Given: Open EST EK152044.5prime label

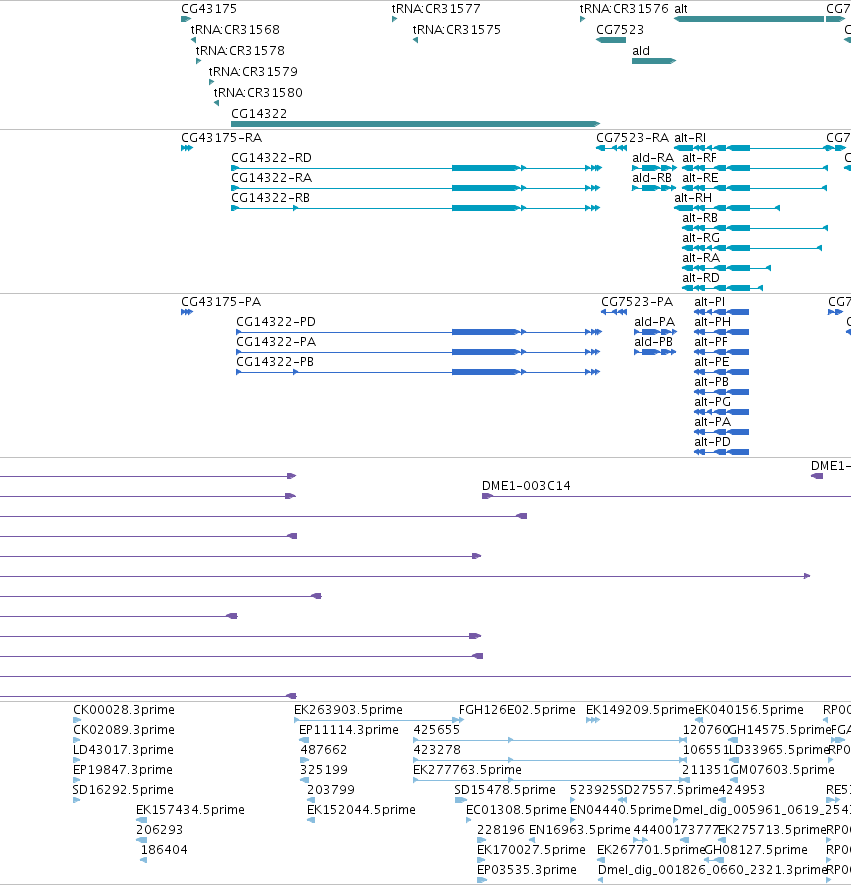Looking at the screenshot, I should (361, 810).
